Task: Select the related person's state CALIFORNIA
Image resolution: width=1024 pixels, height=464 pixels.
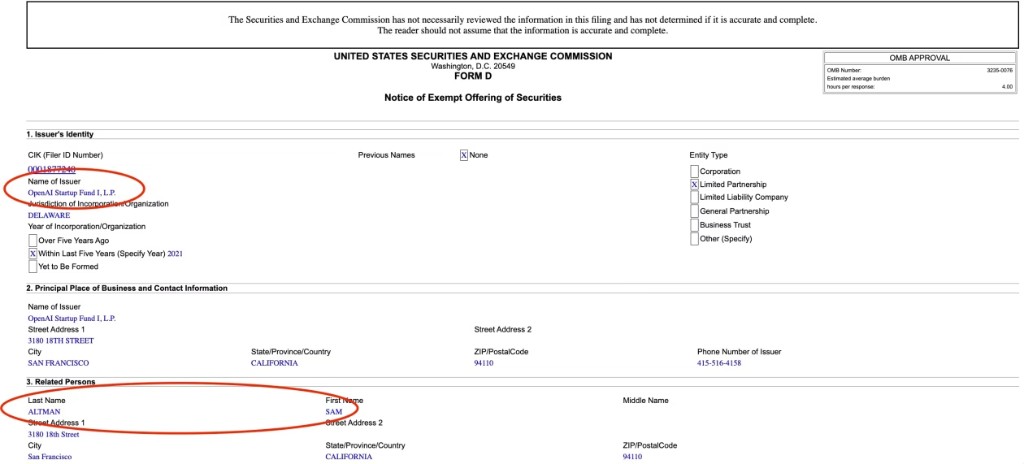Action: pos(349,457)
